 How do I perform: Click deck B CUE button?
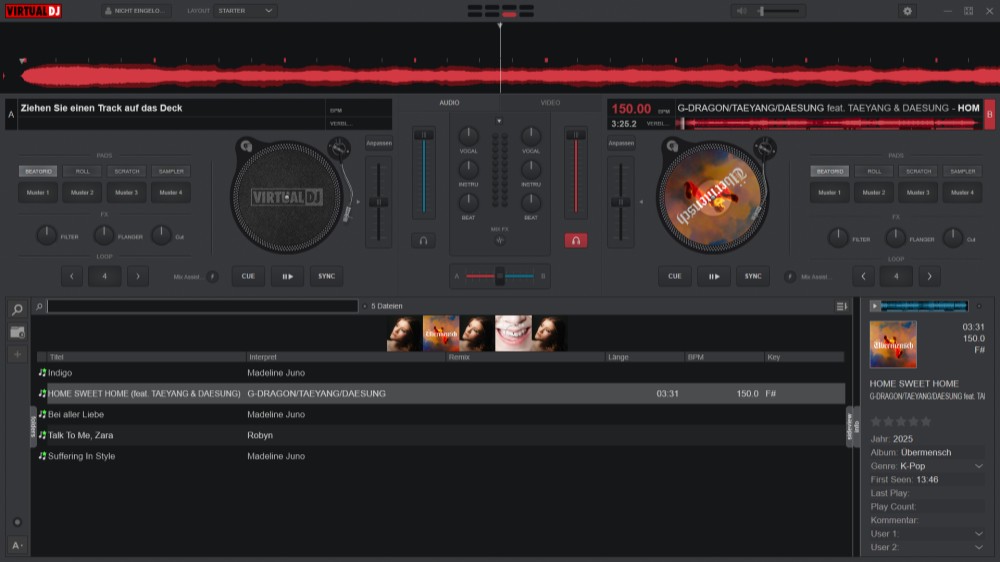675,276
